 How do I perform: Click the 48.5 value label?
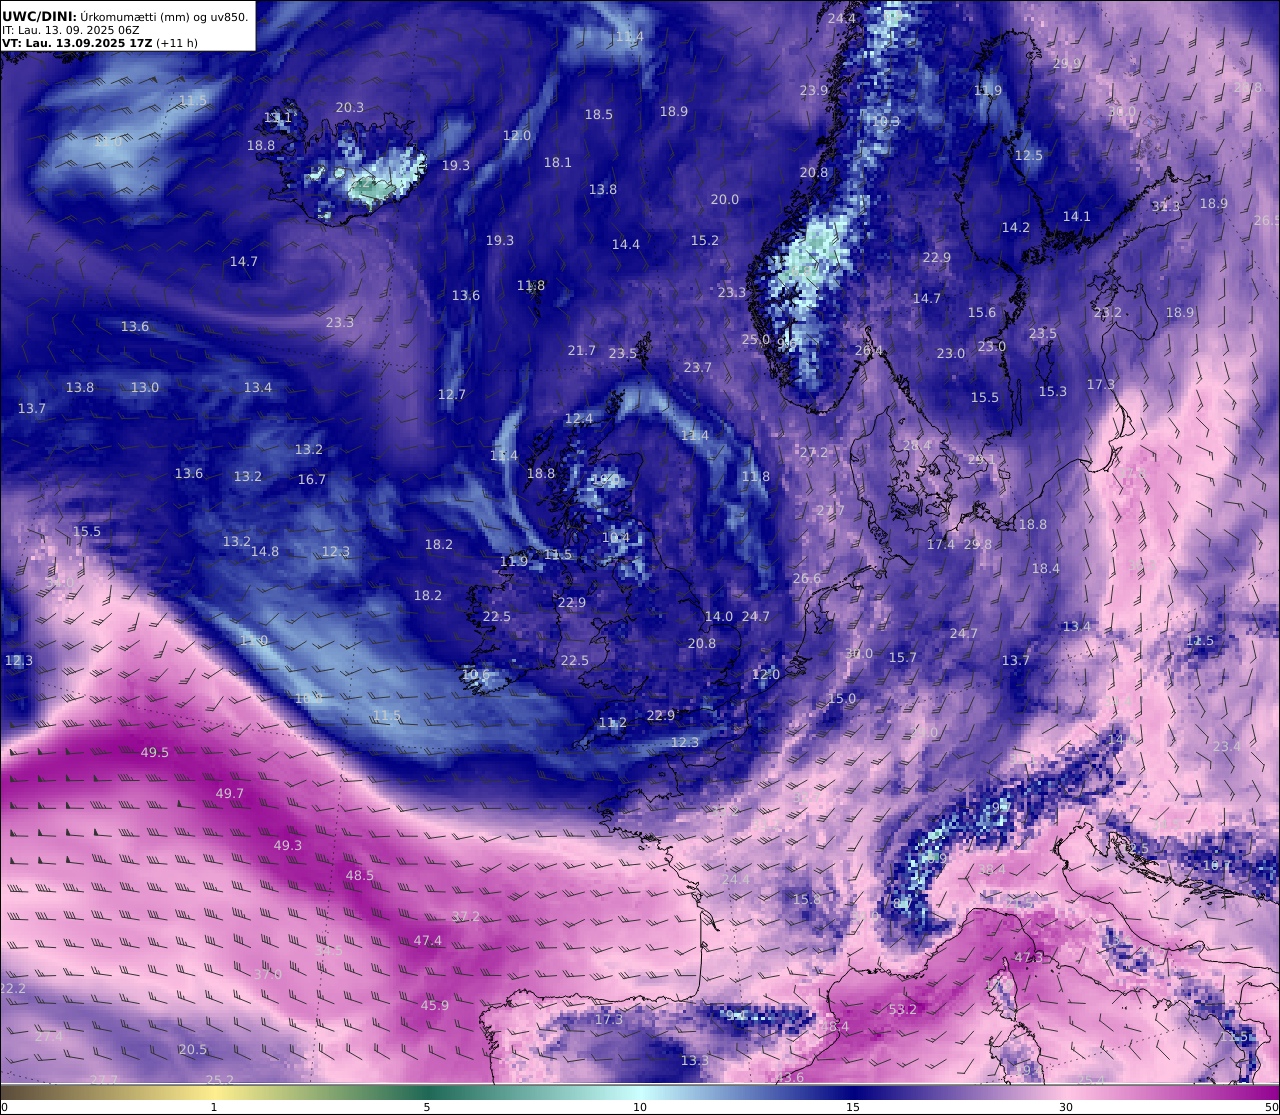[x=360, y=875]
